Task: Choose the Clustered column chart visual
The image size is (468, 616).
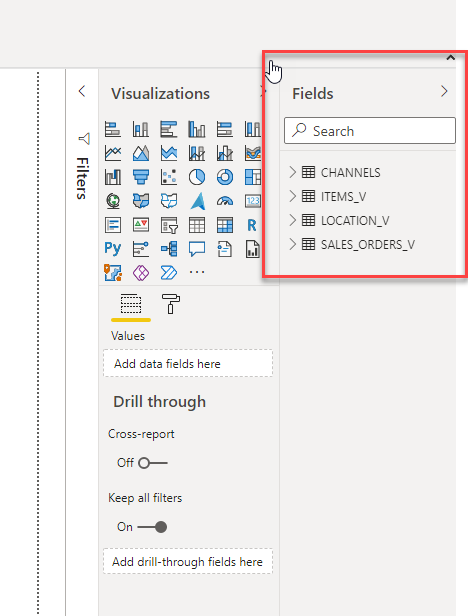Action: (x=197, y=129)
